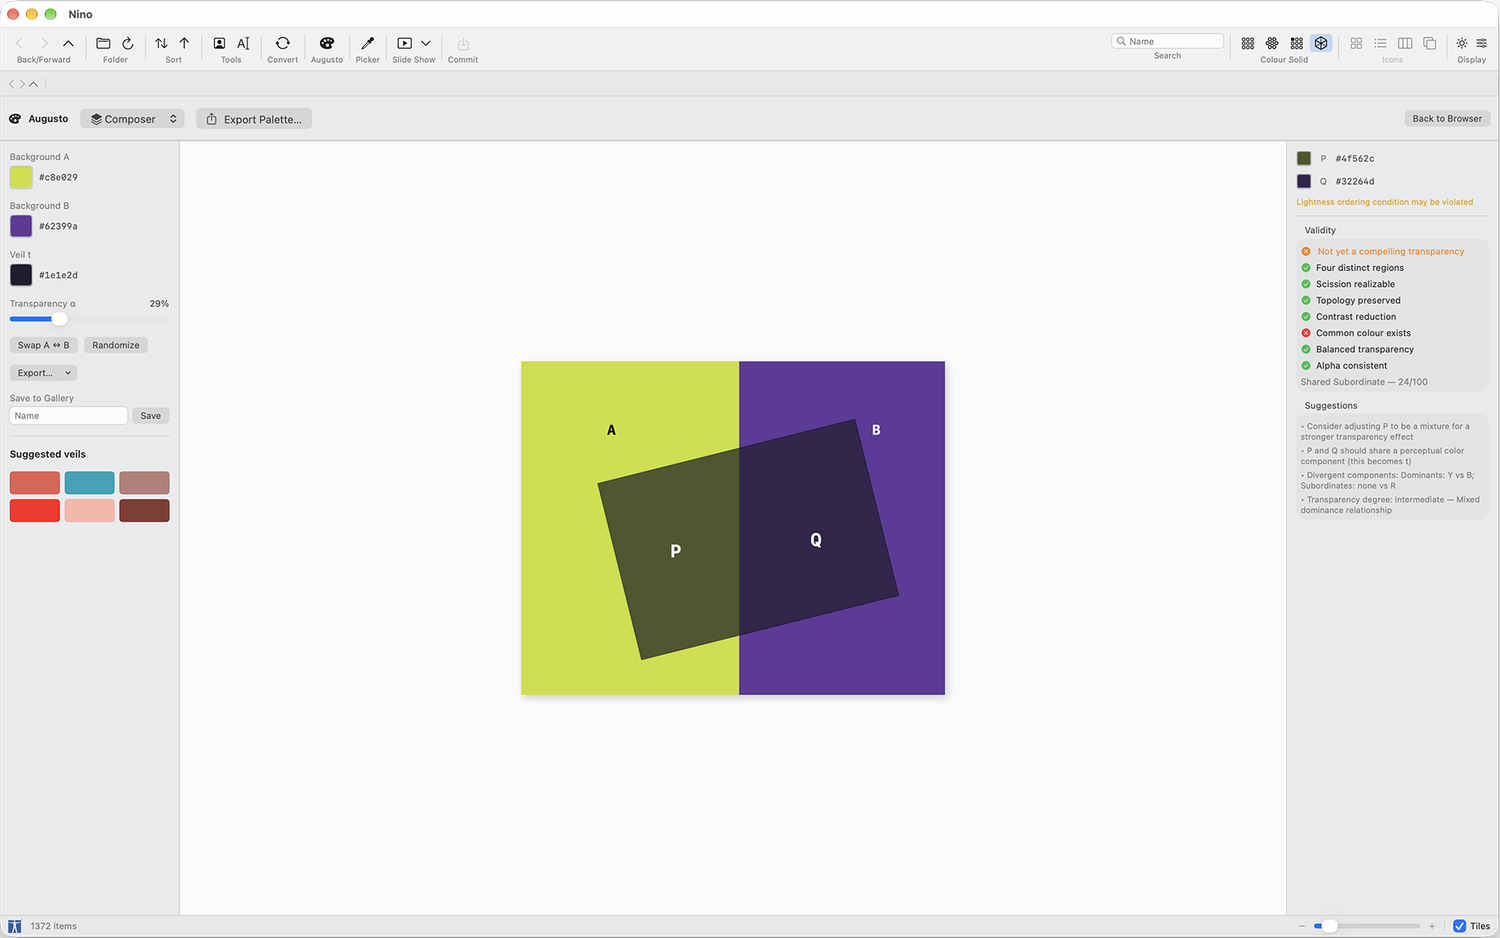Activate the Picker eyedropper tool

(x=368, y=43)
